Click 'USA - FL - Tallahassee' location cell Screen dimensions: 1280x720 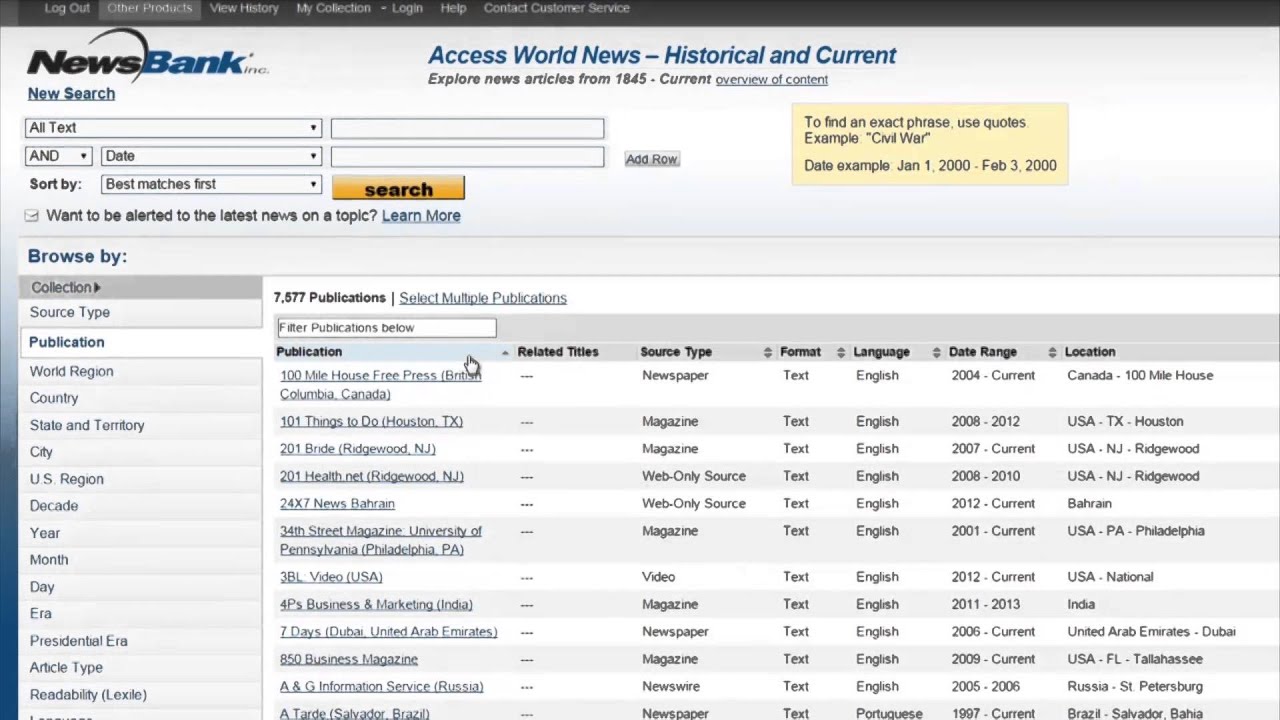click(x=1135, y=660)
